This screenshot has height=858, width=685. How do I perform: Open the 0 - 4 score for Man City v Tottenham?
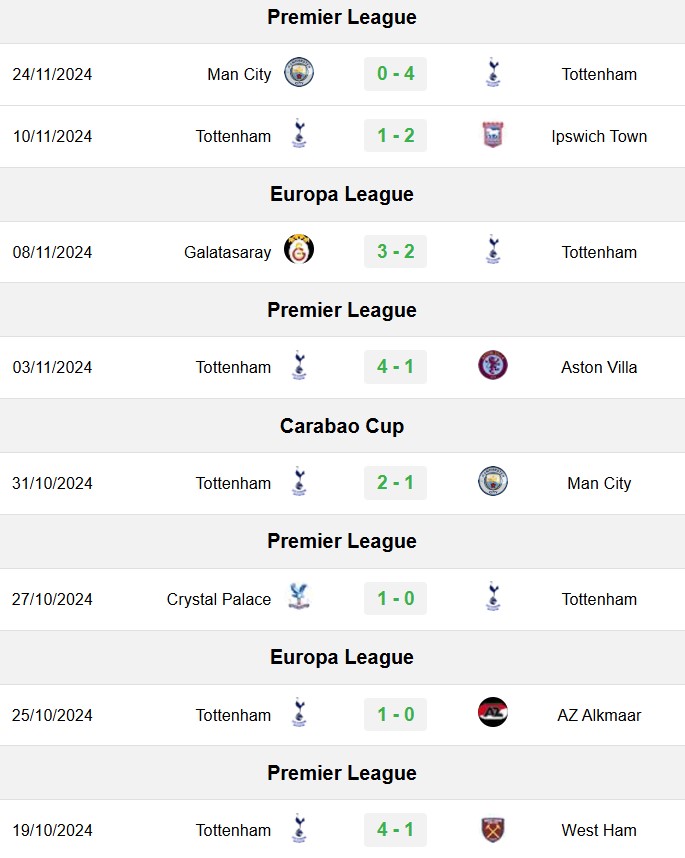(x=396, y=74)
